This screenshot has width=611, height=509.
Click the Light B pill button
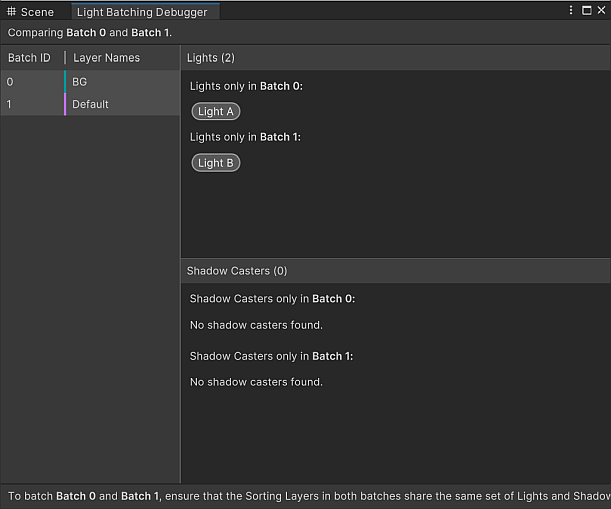216,163
